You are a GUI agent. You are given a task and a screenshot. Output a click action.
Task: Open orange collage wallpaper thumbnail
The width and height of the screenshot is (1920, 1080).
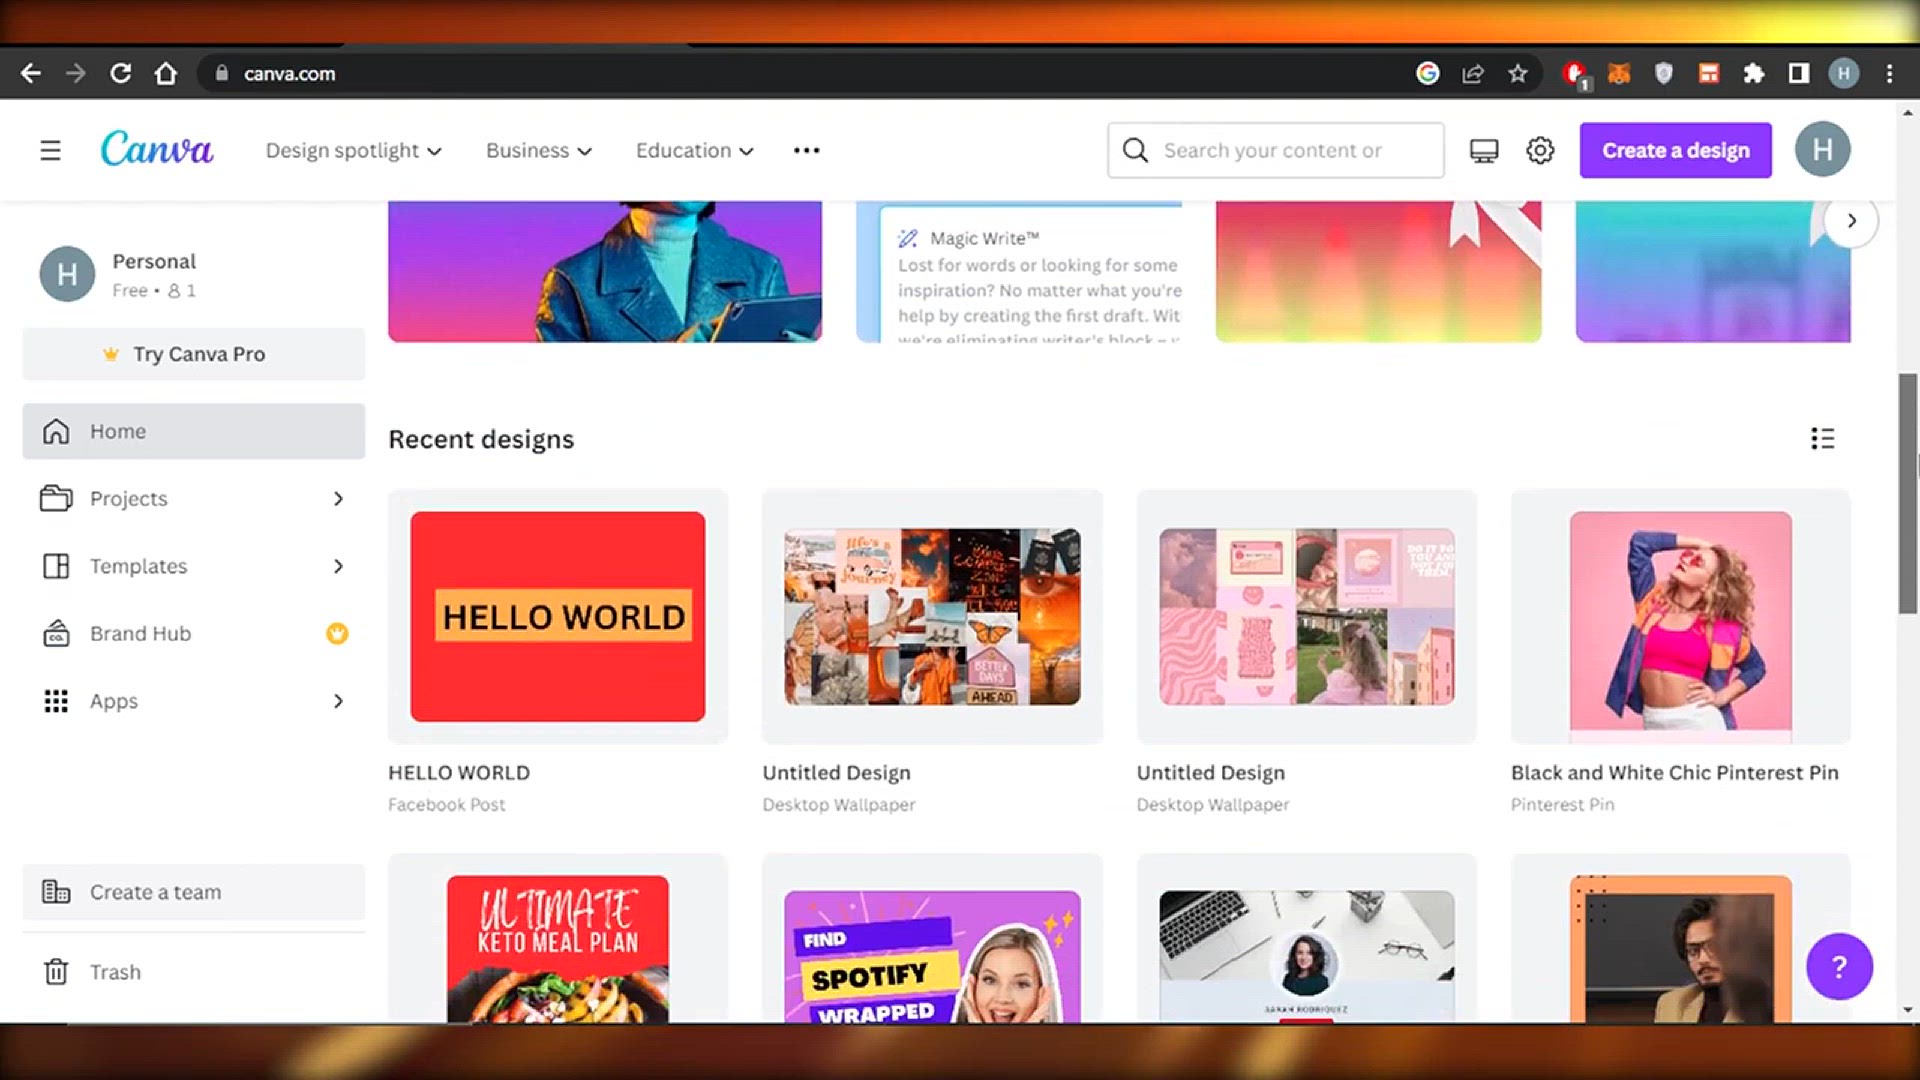click(x=932, y=616)
